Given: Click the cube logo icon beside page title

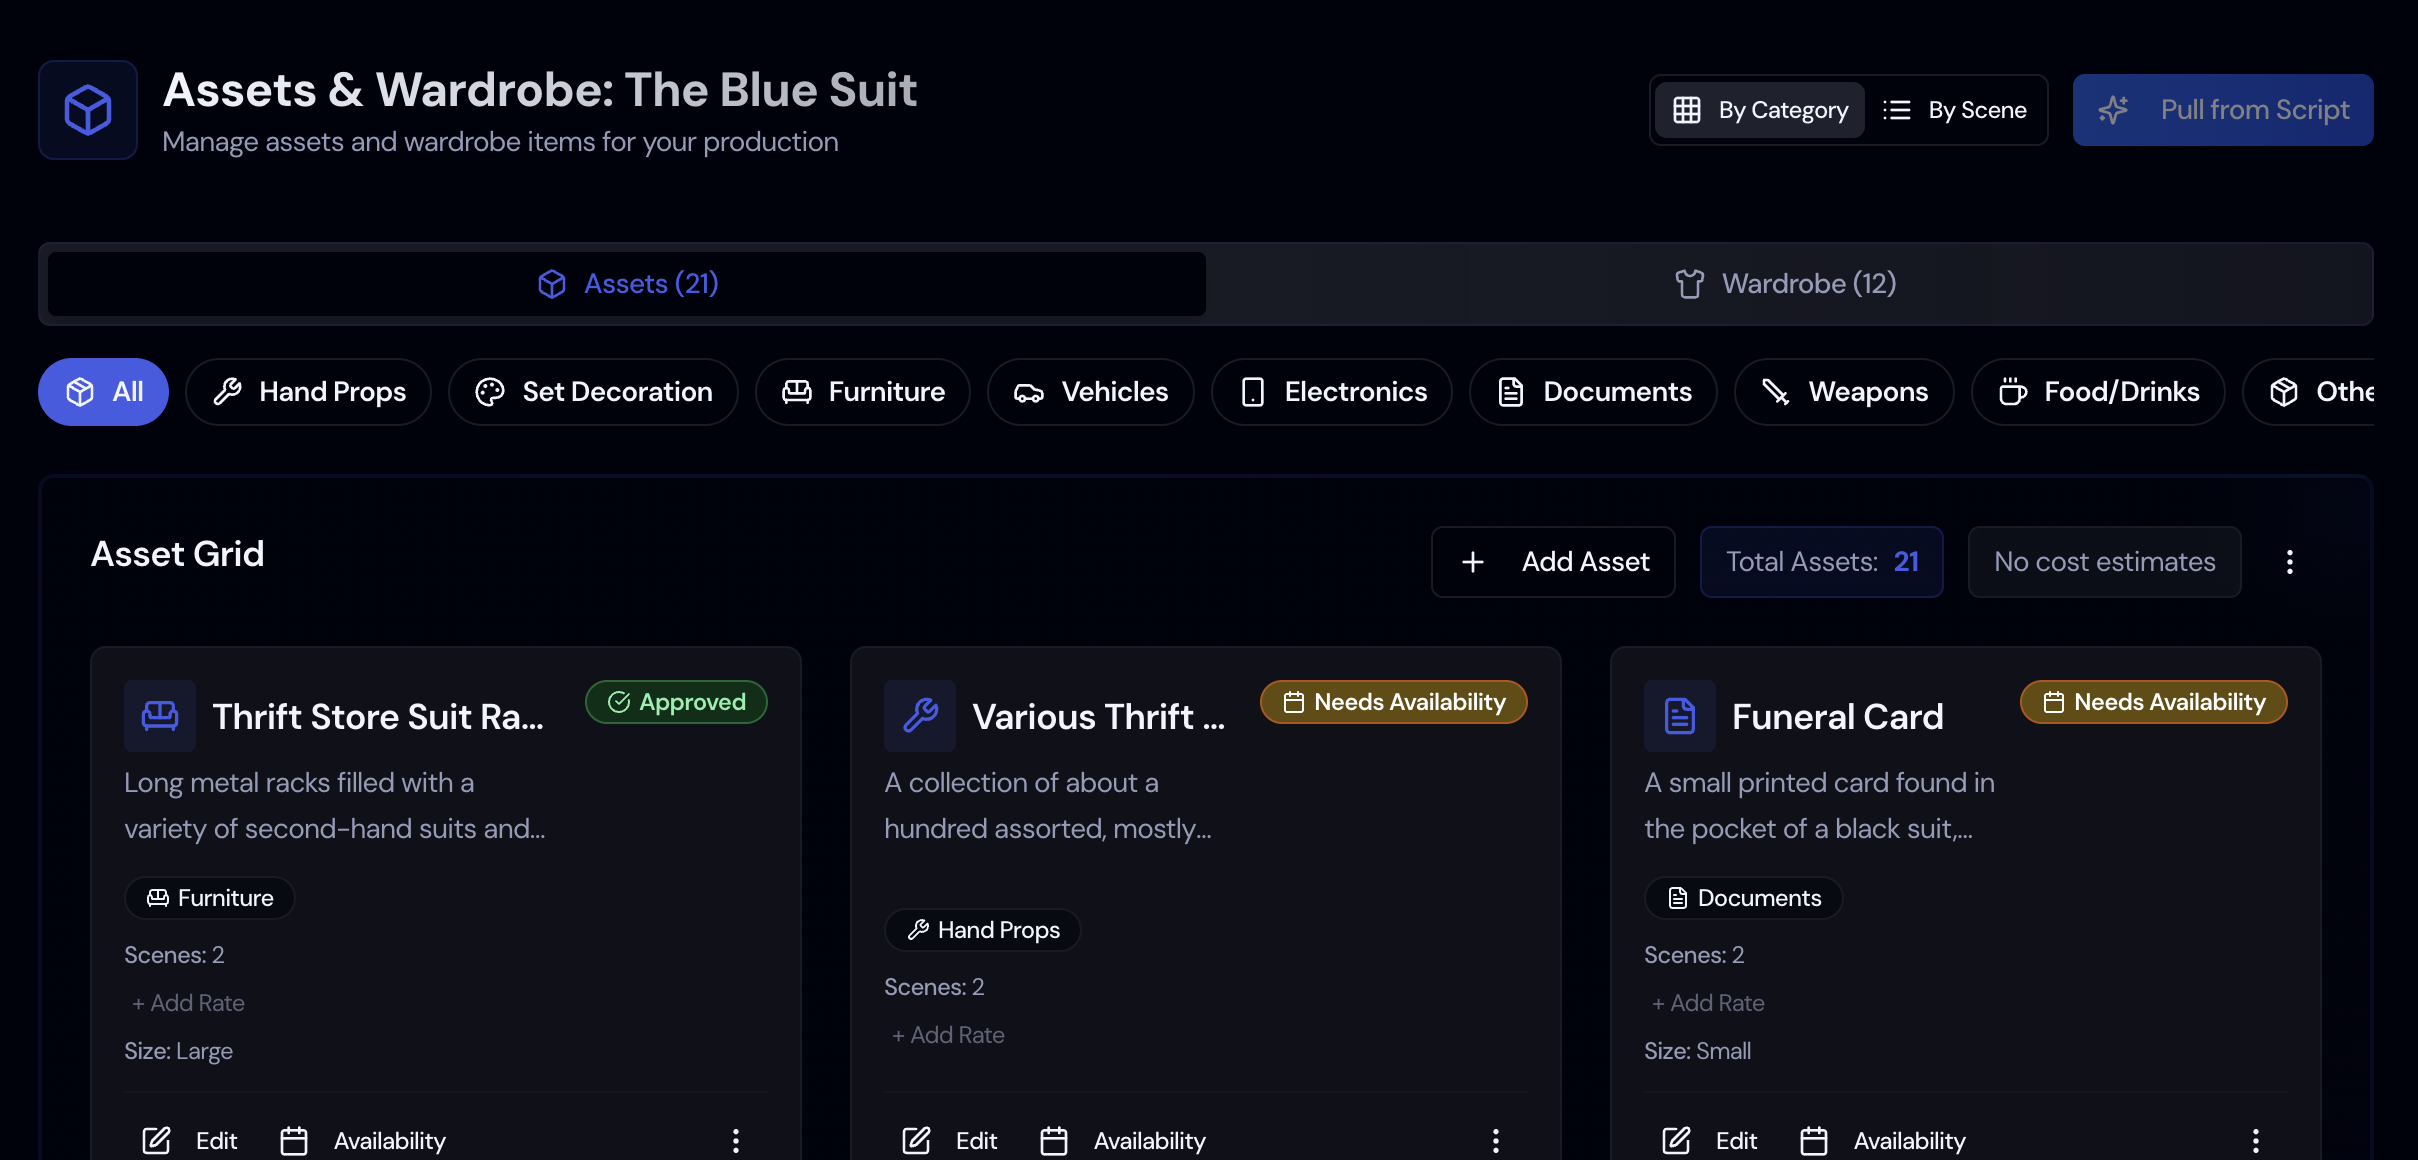Looking at the screenshot, I should click(x=88, y=110).
